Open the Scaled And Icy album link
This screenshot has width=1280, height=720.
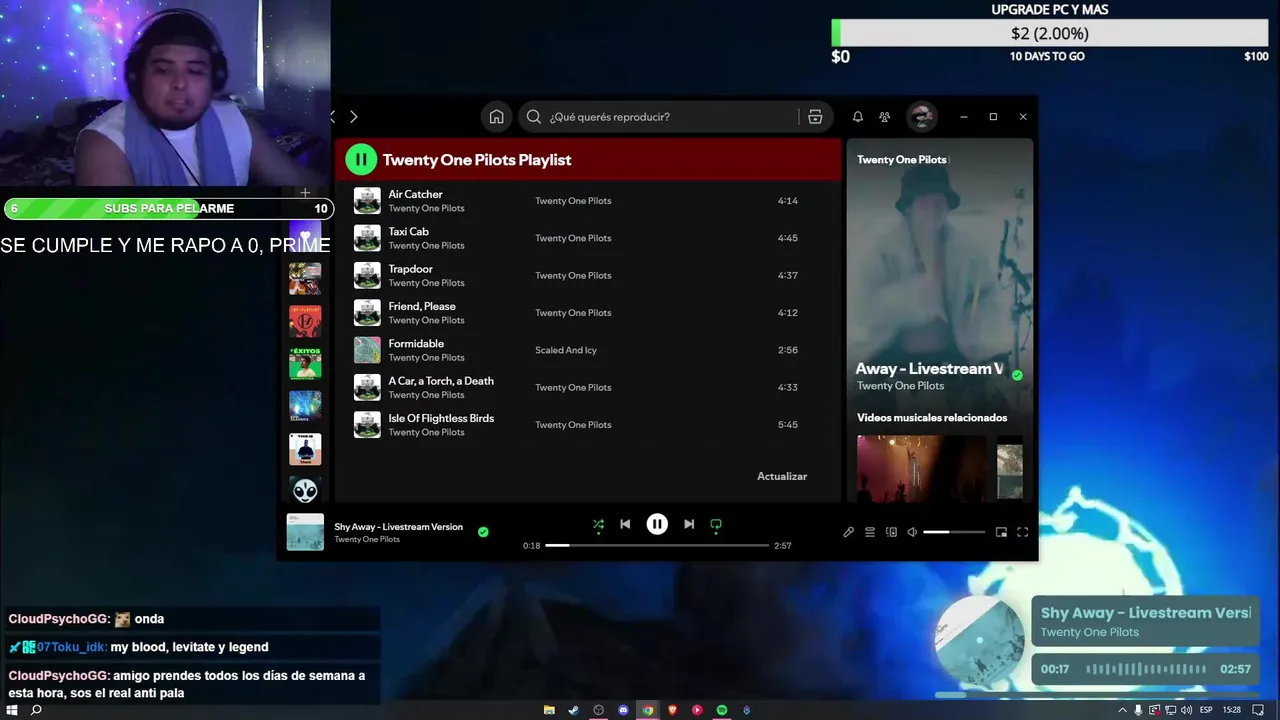tap(566, 350)
